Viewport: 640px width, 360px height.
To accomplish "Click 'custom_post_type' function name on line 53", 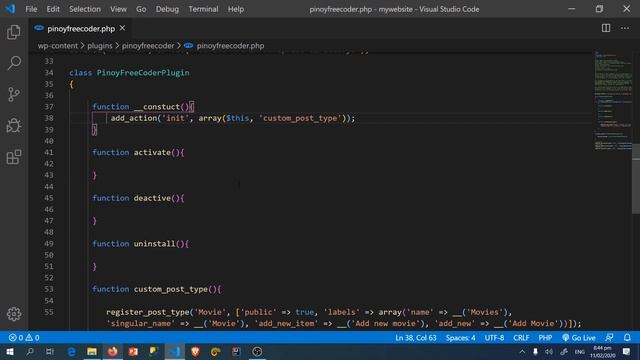I will (x=171, y=289).
